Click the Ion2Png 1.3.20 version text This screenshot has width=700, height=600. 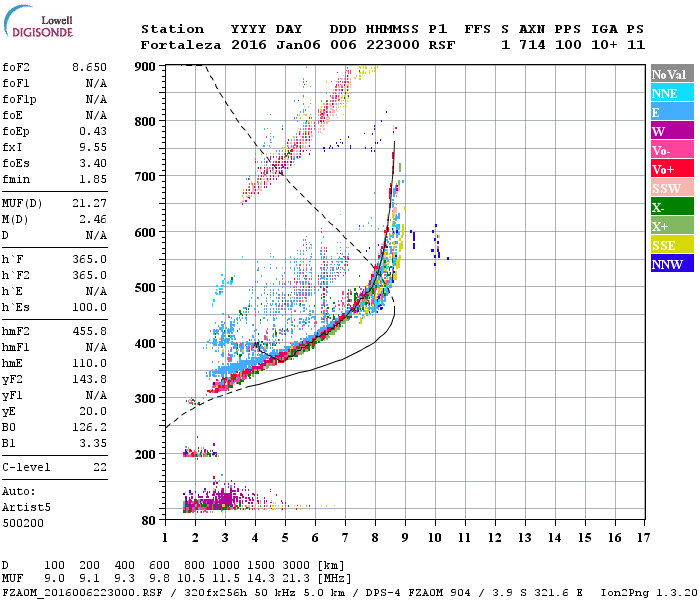coord(649,593)
